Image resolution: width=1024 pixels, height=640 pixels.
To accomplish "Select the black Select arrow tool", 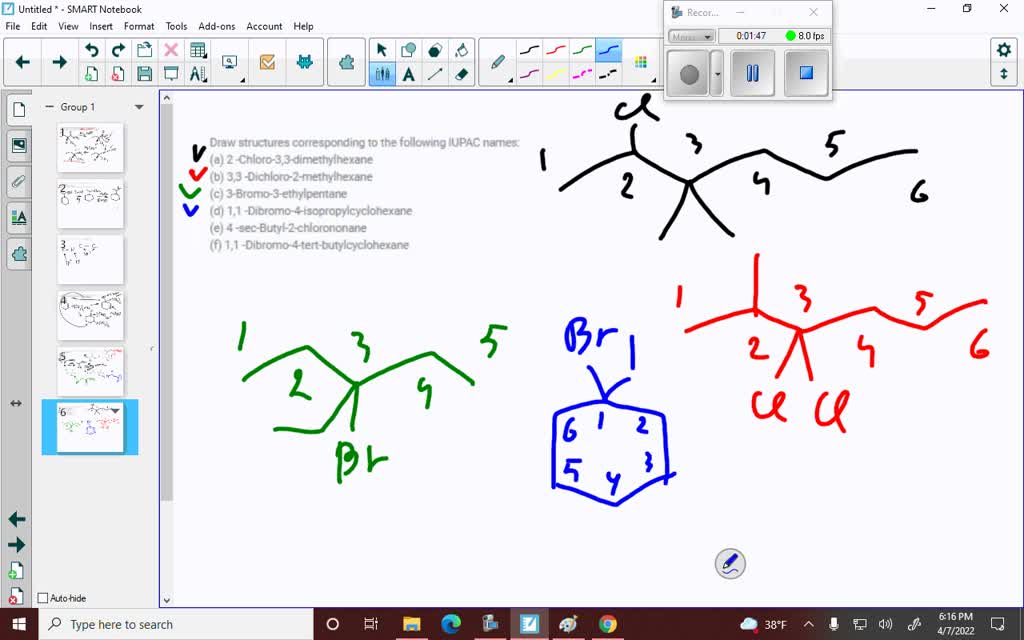I will pyautogui.click(x=381, y=47).
